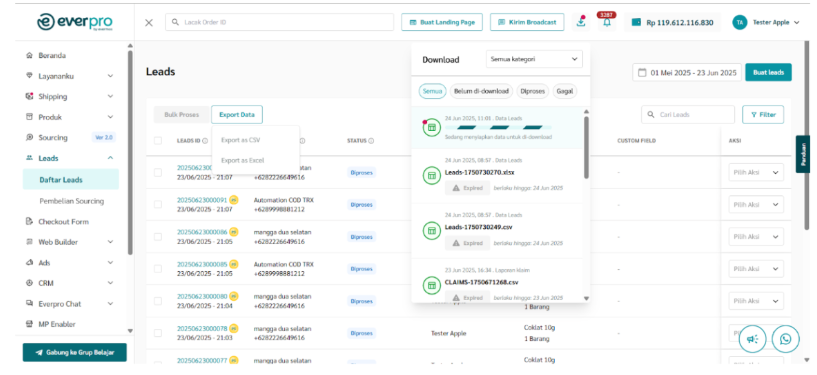817x375 pixels.
Task: Click the TA user avatar
Action: pyautogui.click(x=739, y=22)
